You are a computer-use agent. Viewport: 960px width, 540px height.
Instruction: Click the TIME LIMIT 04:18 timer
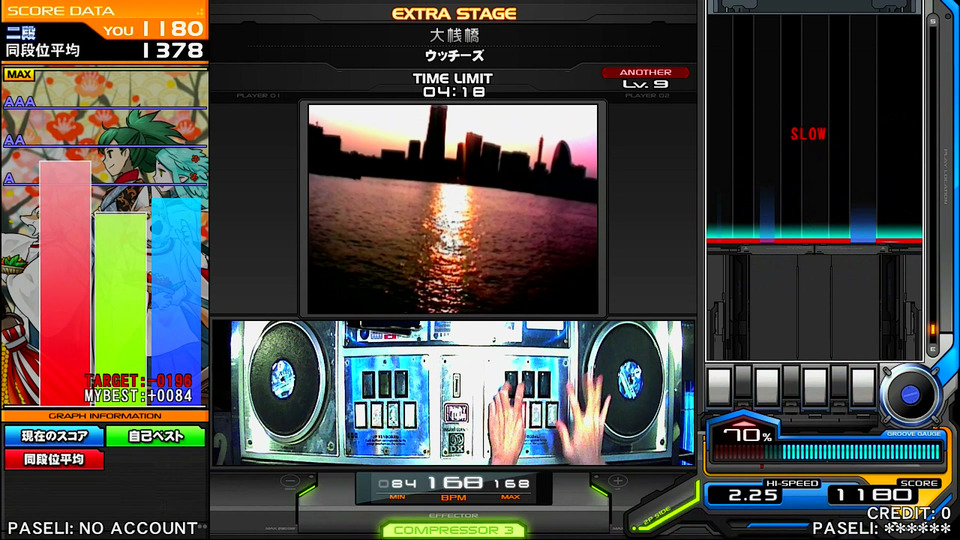point(453,85)
